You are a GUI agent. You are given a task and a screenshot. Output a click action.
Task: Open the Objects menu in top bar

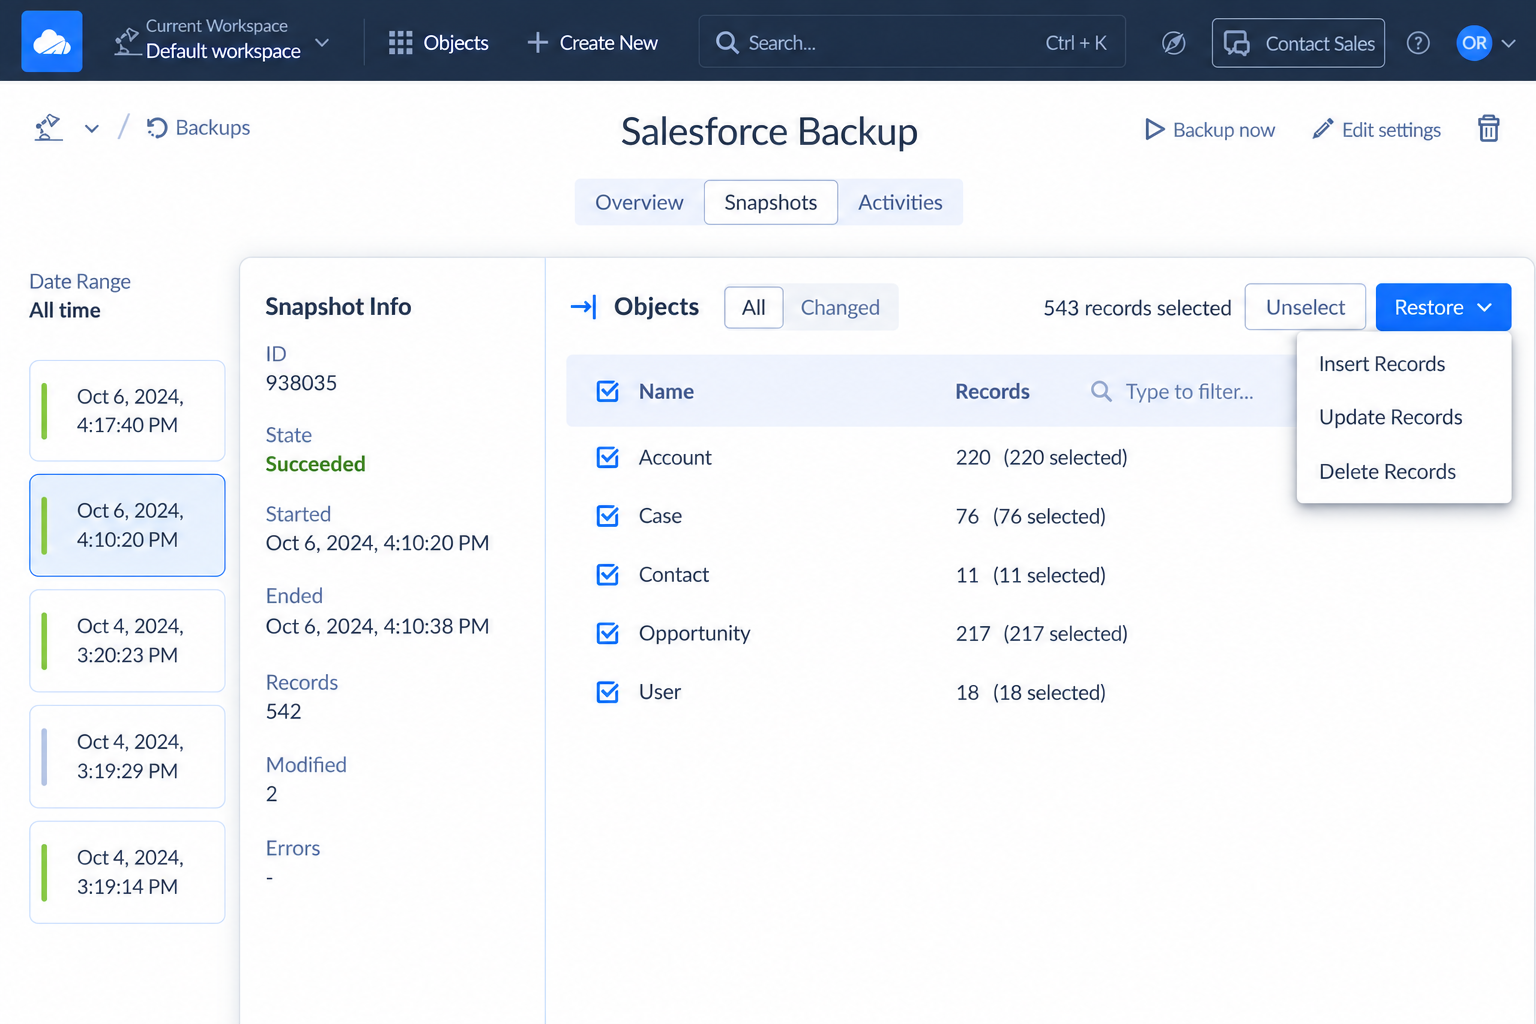[x=439, y=43]
